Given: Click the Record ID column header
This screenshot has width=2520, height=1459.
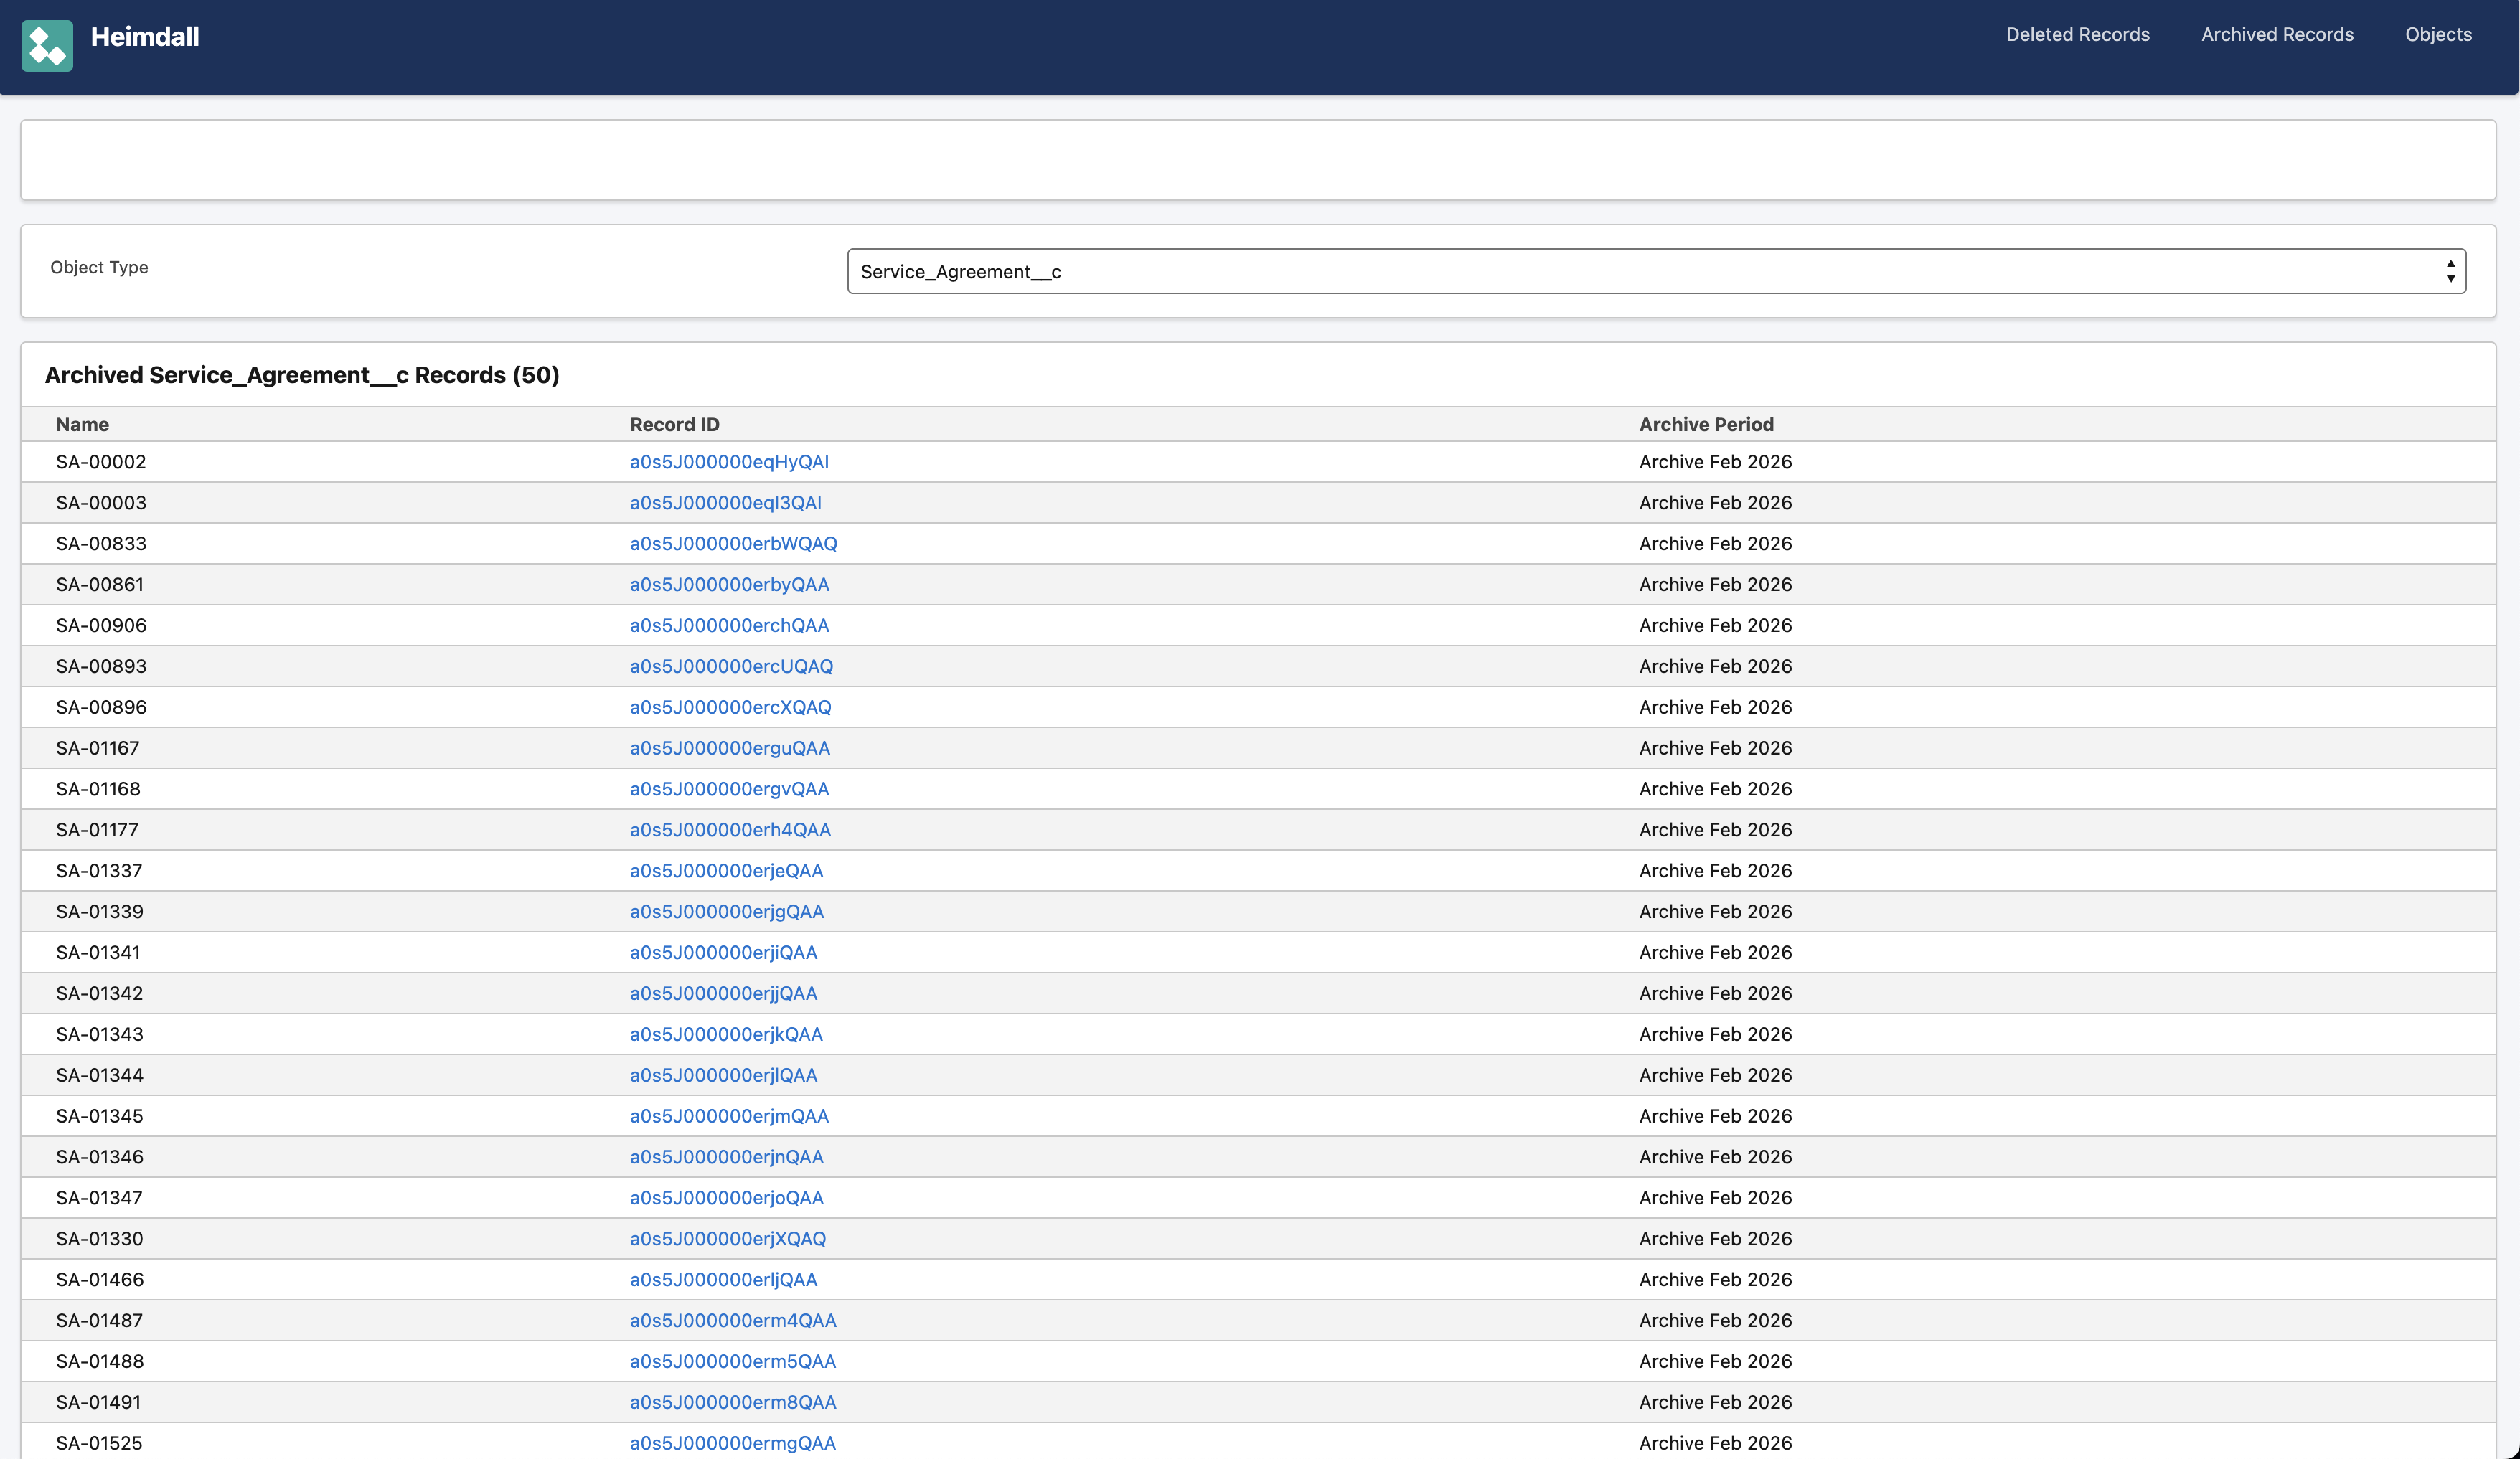Looking at the screenshot, I should pyautogui.click(x=674, y=424).
